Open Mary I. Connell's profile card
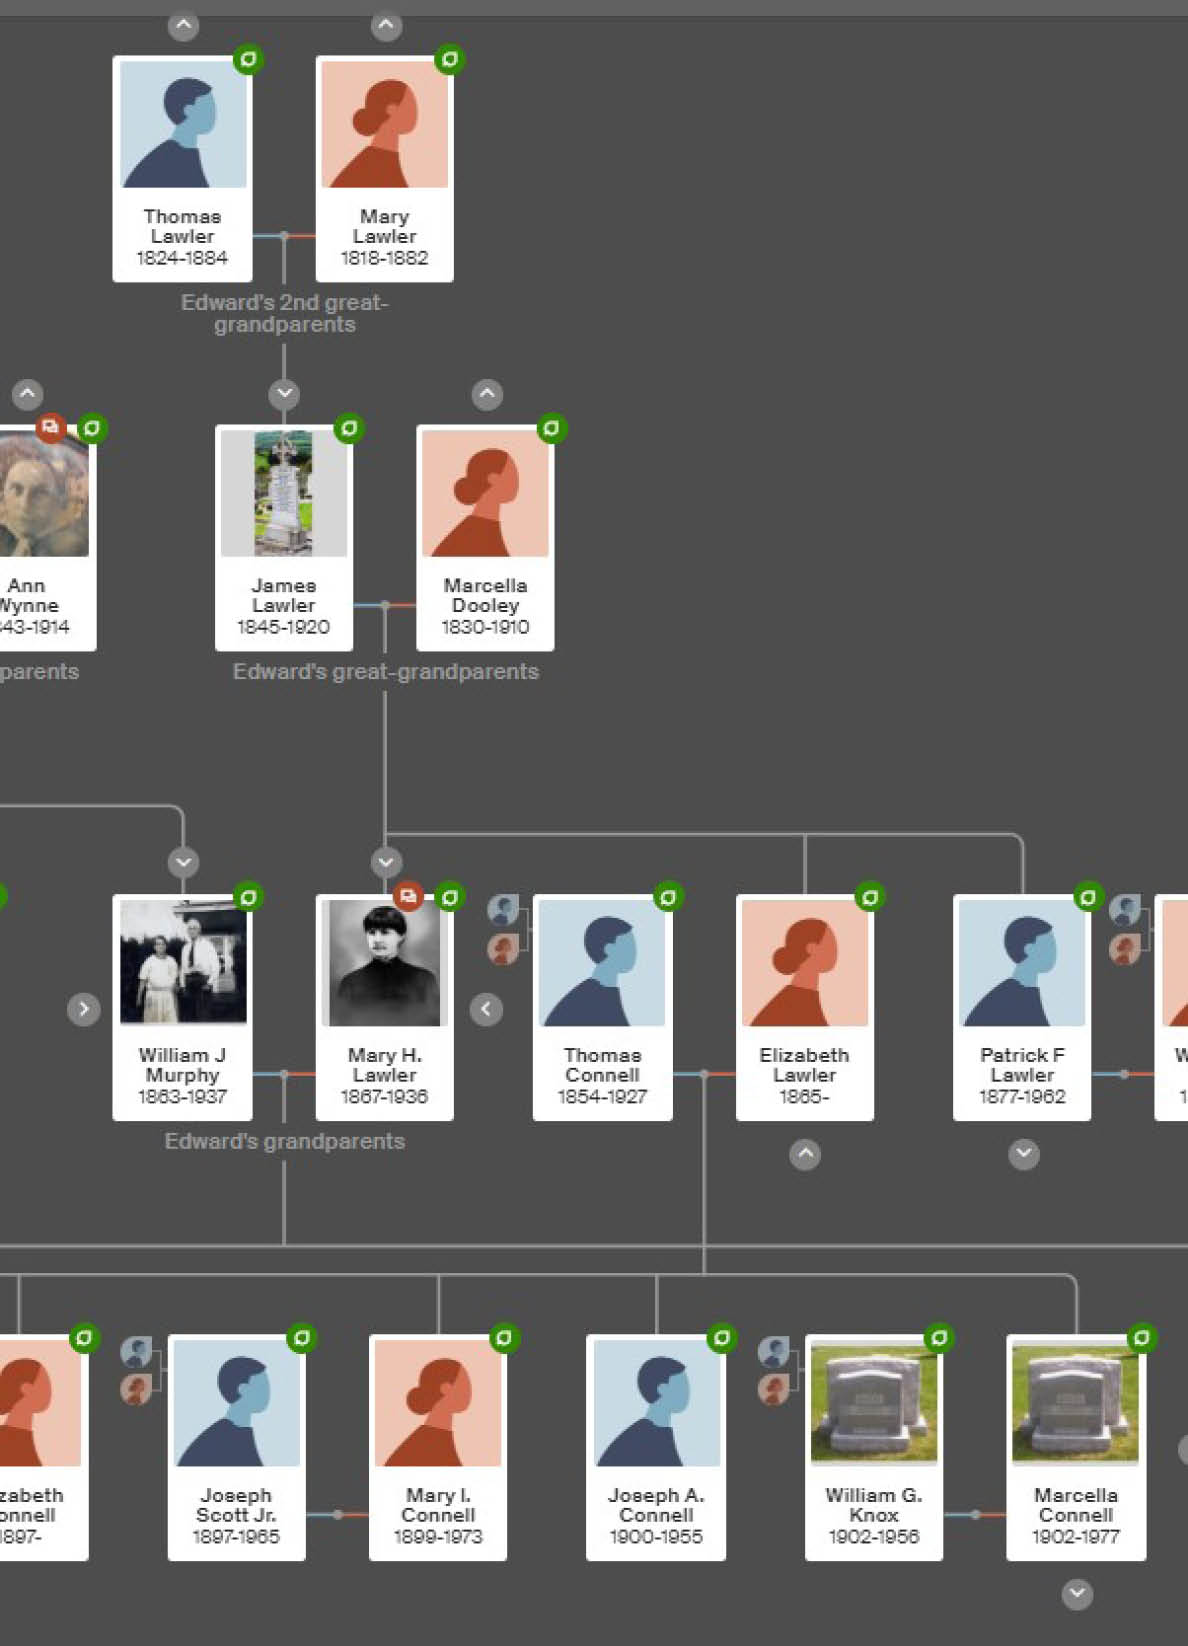Image resolution: width=1188 pixels, height=1646 pixels. 438,1447
